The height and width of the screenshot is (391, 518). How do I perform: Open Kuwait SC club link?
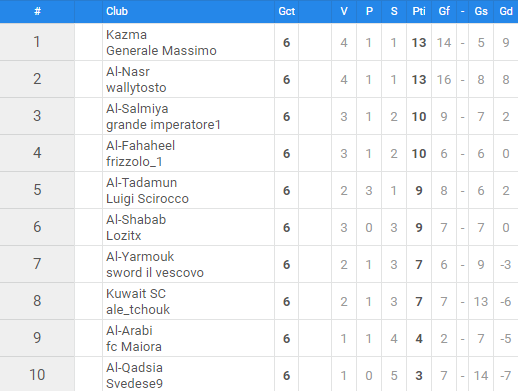136,294
